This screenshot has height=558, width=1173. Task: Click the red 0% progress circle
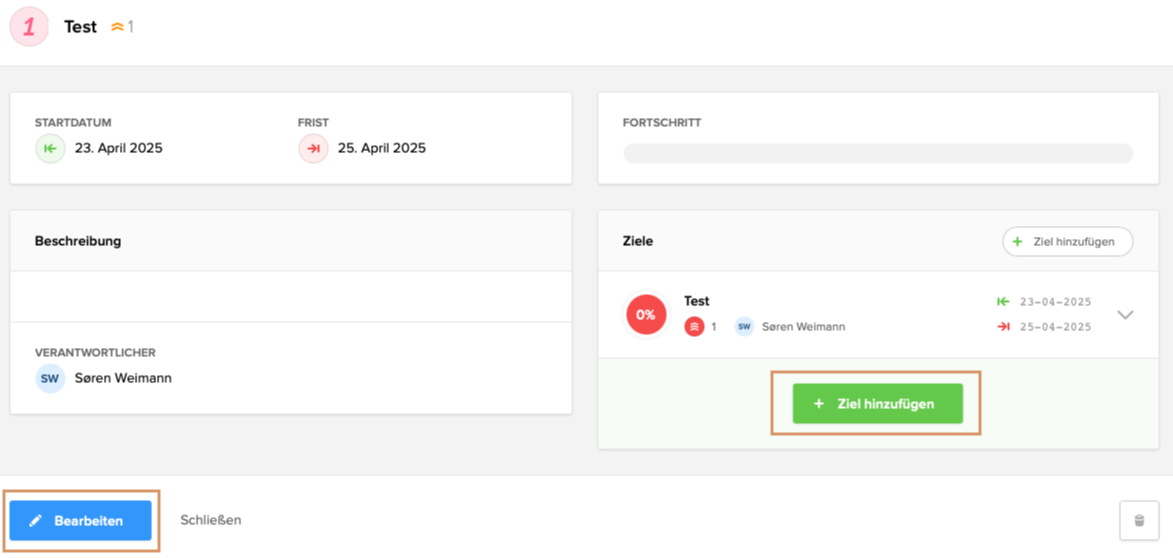click(646, 314)
